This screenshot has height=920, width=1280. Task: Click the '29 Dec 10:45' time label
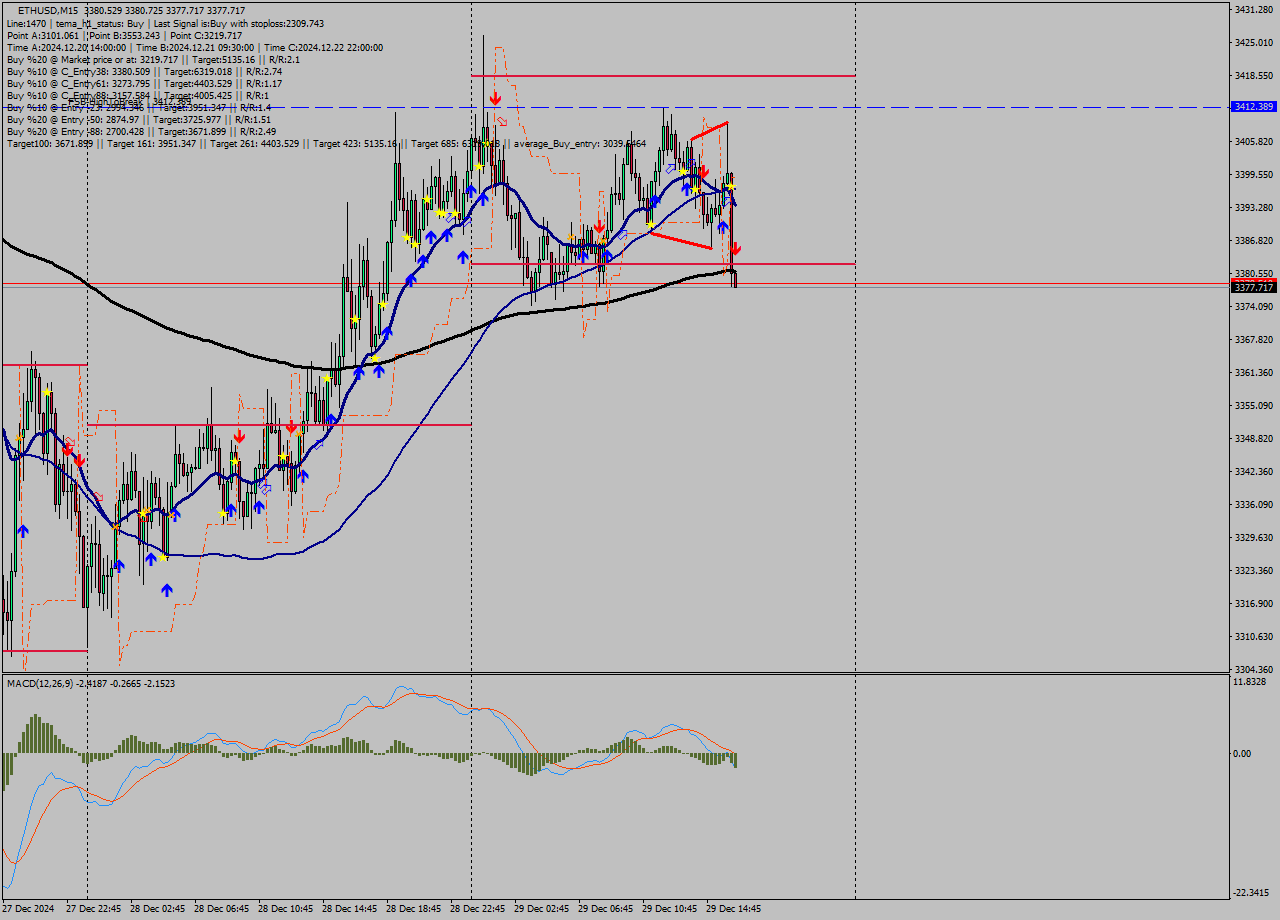pos(669,909)
